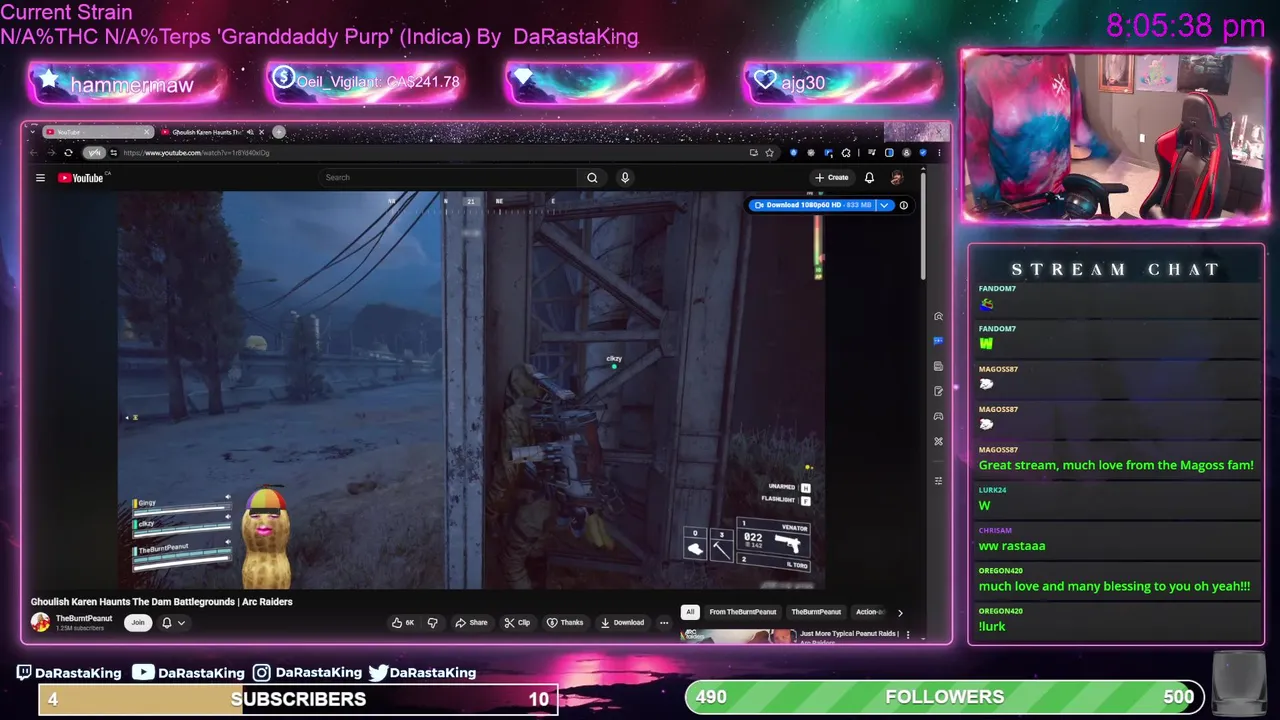Viewport: 1280px width, 720px height.
Task: Click the subscribers goal progress bar
Action: (298, 699)
